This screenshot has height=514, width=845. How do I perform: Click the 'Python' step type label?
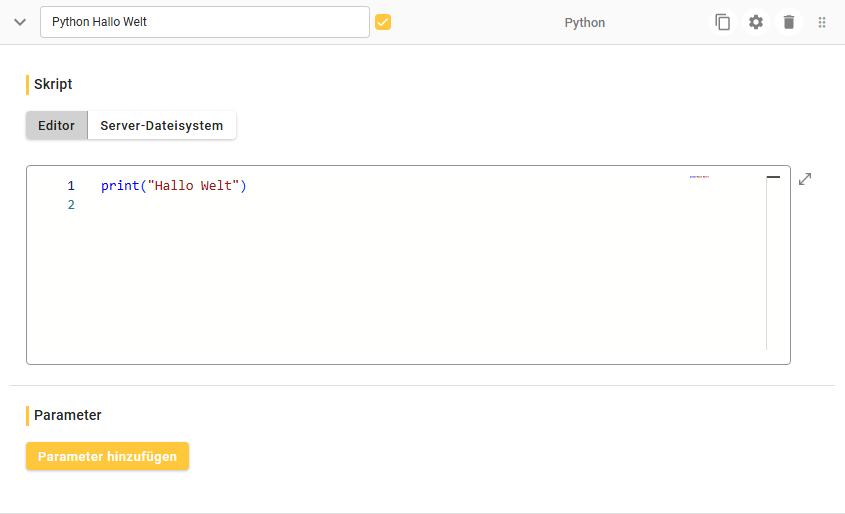(x=584, y=22)
